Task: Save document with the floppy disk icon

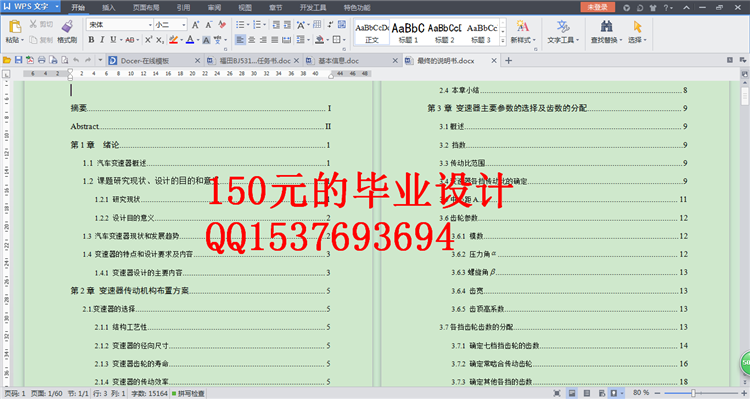Action: (18, 60)
